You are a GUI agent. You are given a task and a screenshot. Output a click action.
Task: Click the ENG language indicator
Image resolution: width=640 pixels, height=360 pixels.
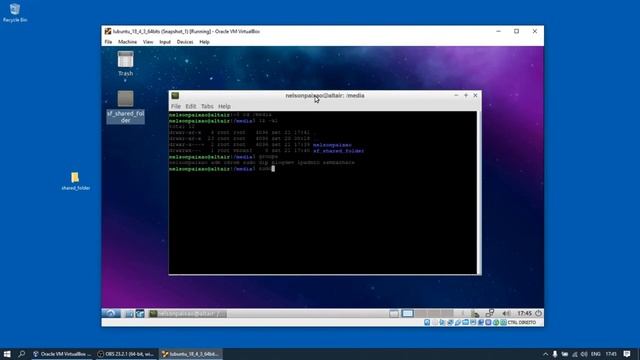[x=596, y=354]
